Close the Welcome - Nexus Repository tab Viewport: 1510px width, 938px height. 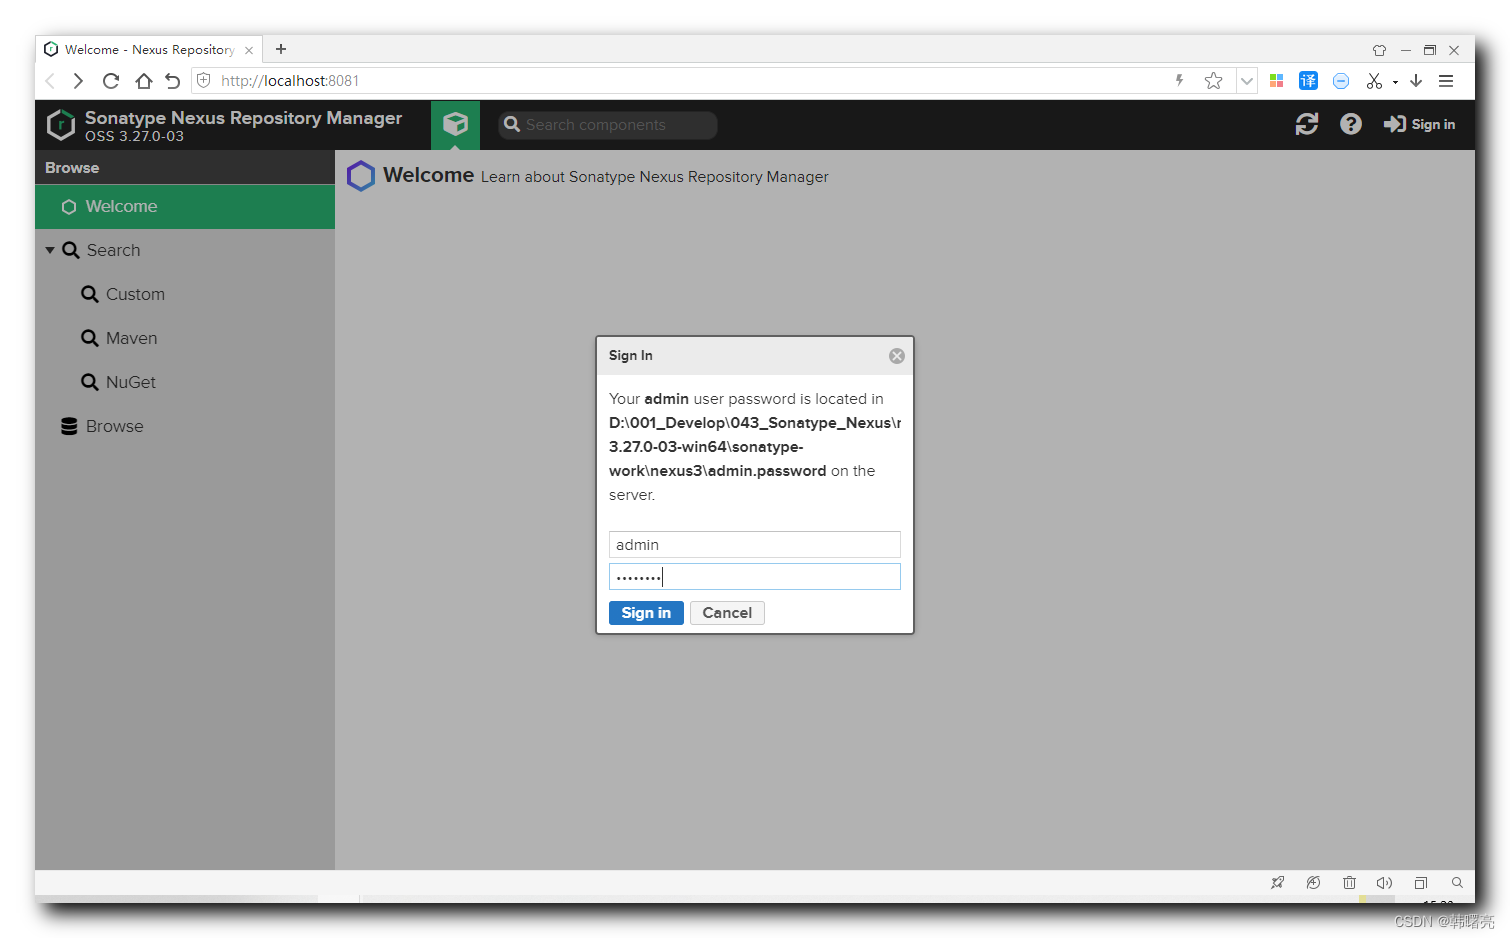pos(249,50)
